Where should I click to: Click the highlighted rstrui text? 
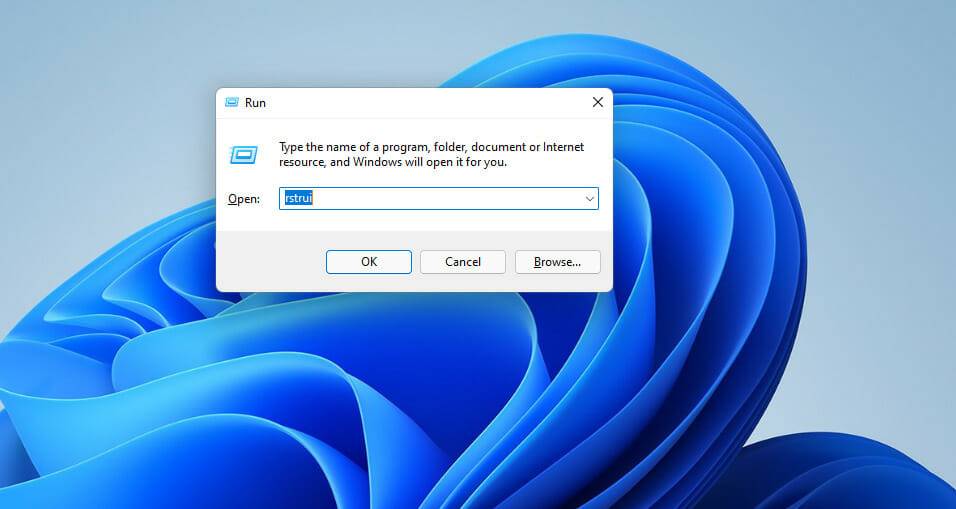point(299,198)
